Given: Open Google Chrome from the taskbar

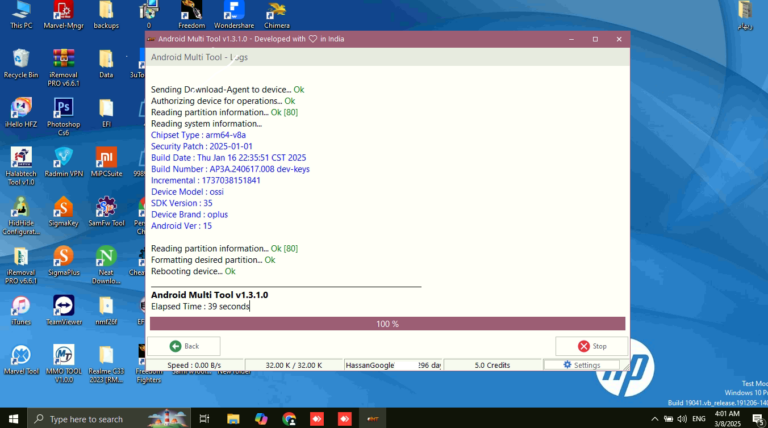Looking at the screenshot, I should click(289, 419).
